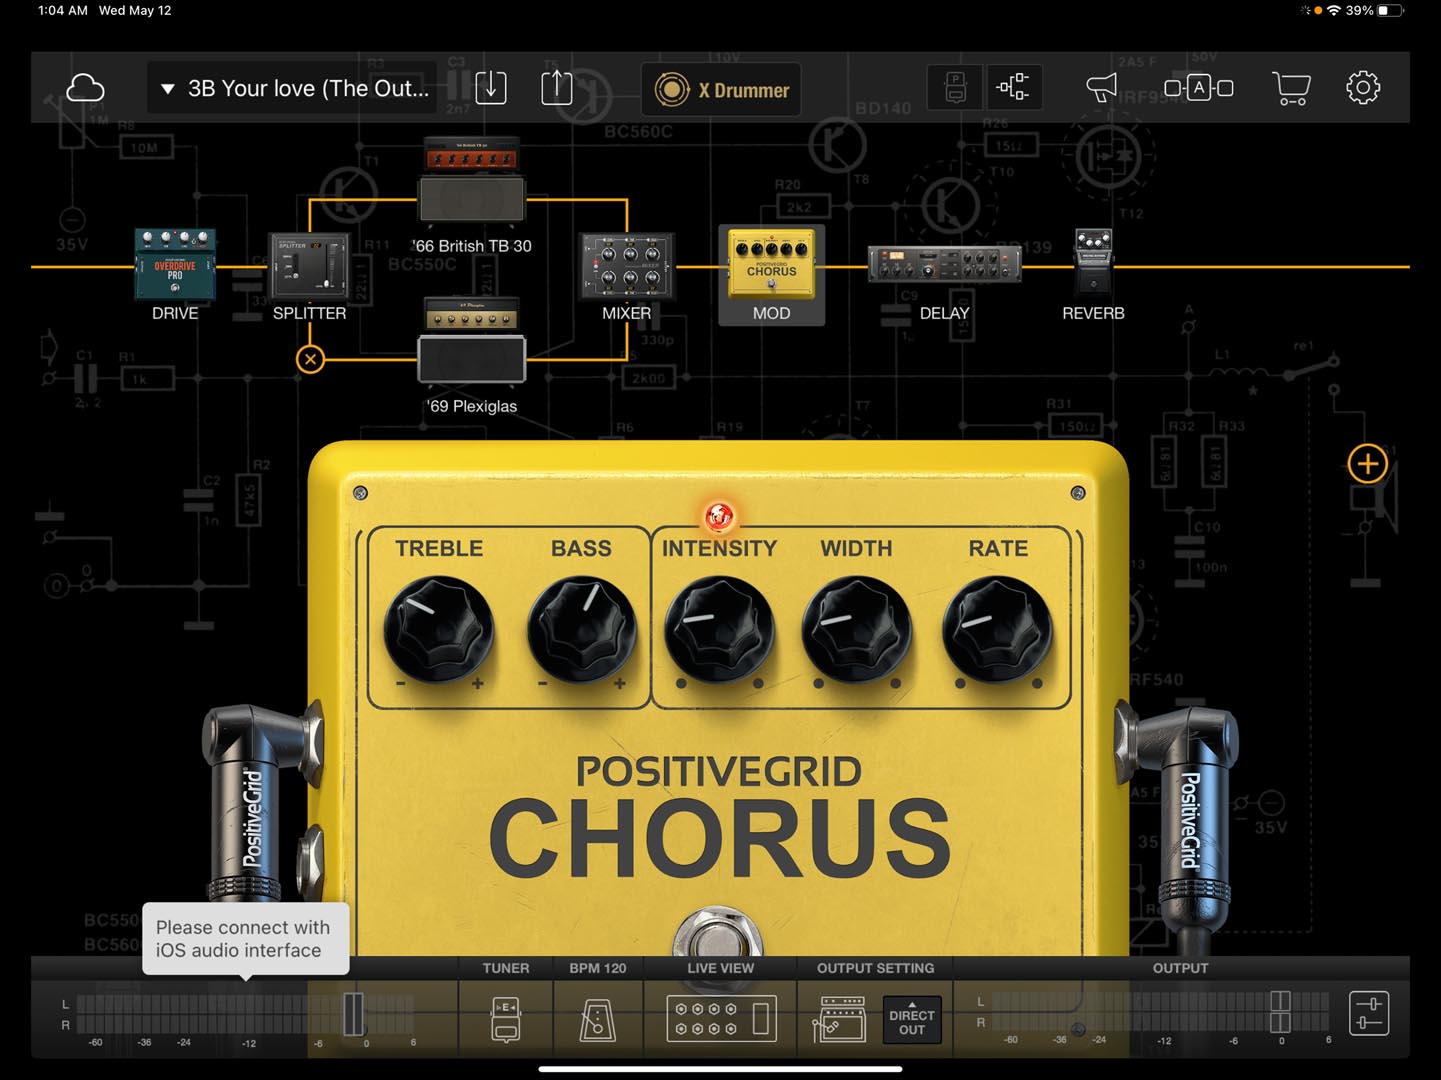Screen dimensions: 1441x1080
Task: Open the X Drummer panel
Action: (721, 90)
